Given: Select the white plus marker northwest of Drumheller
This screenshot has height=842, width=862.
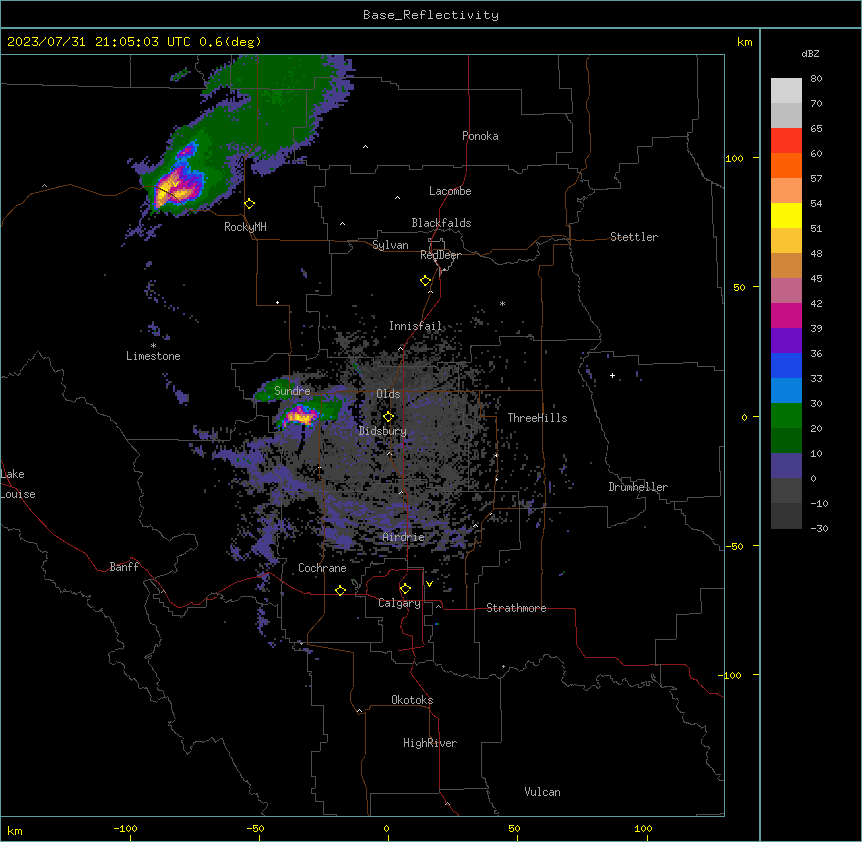Looking at the screenshot, I should point(612,375).
